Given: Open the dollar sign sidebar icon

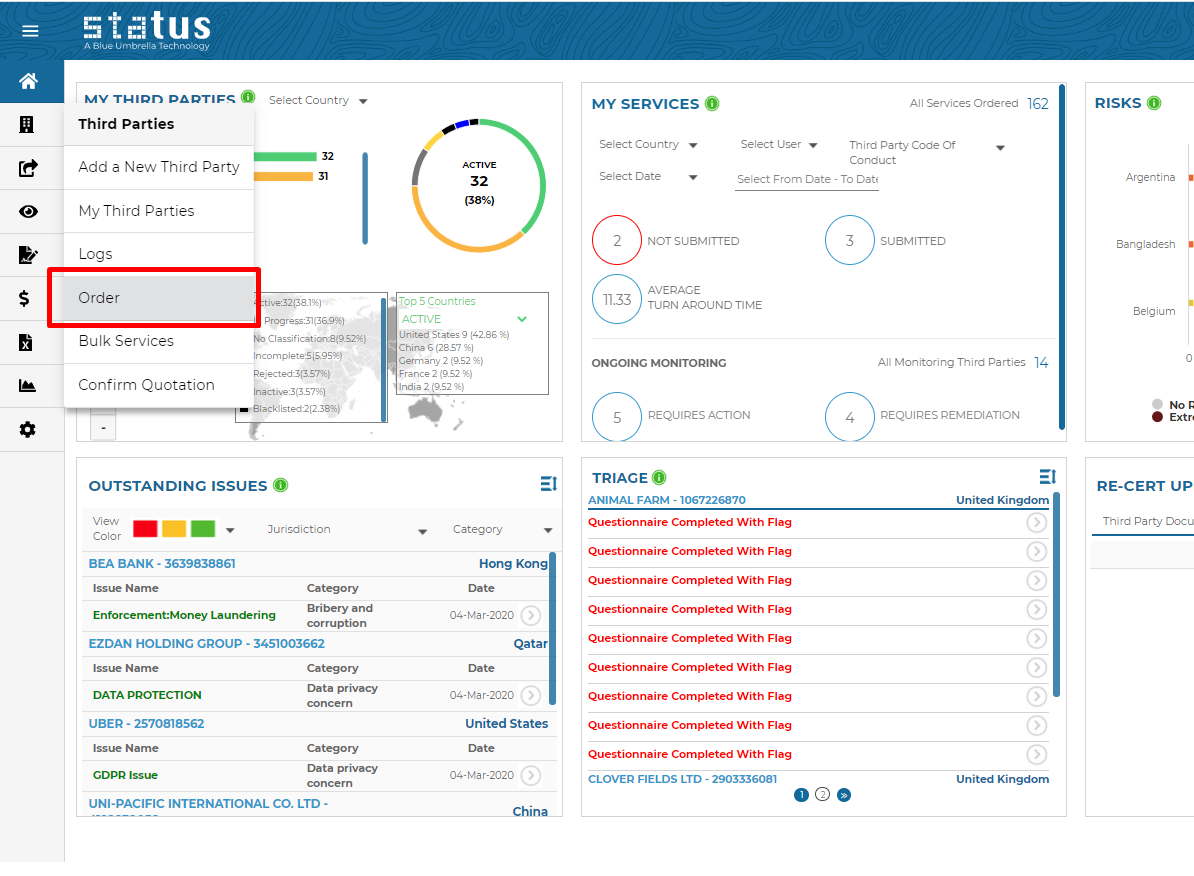Looking at the screenshot, I should click(x=25, y=298).
